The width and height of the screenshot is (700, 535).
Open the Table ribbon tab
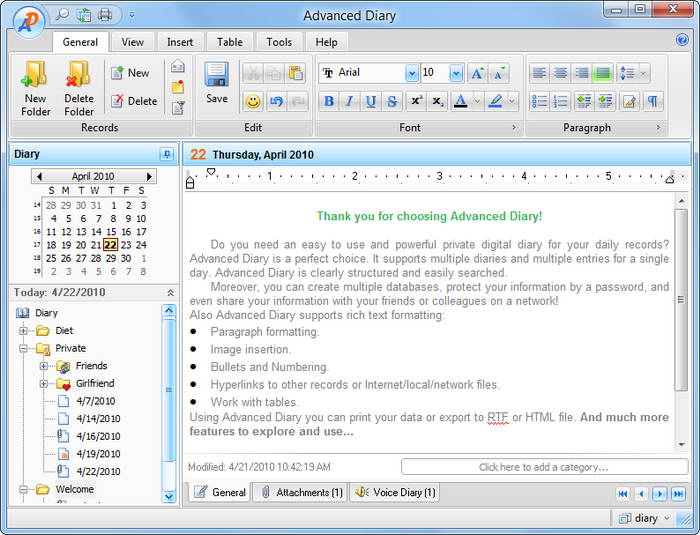tap(229, 42)
